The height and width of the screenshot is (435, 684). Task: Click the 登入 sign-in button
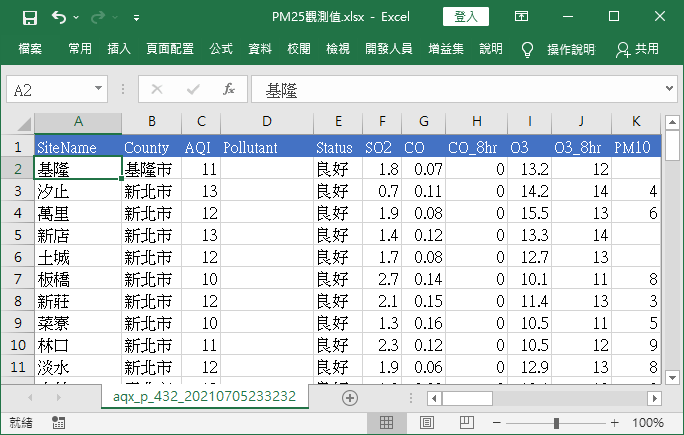[x=465, y=17]
